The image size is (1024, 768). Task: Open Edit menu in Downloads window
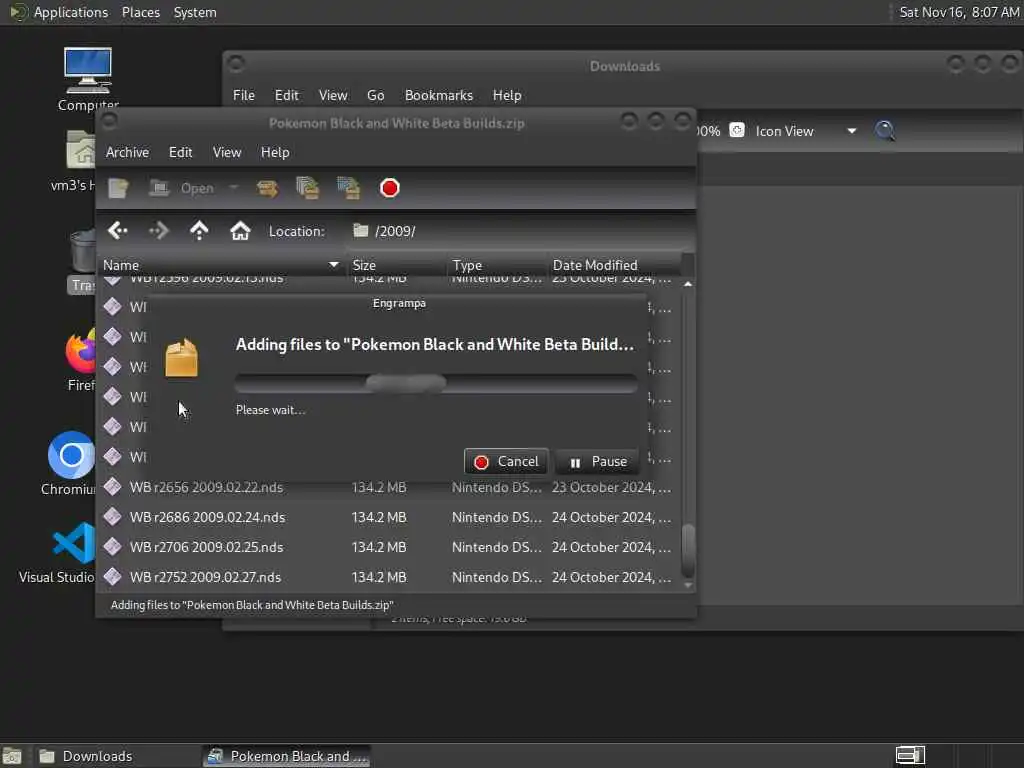point(287,95)
